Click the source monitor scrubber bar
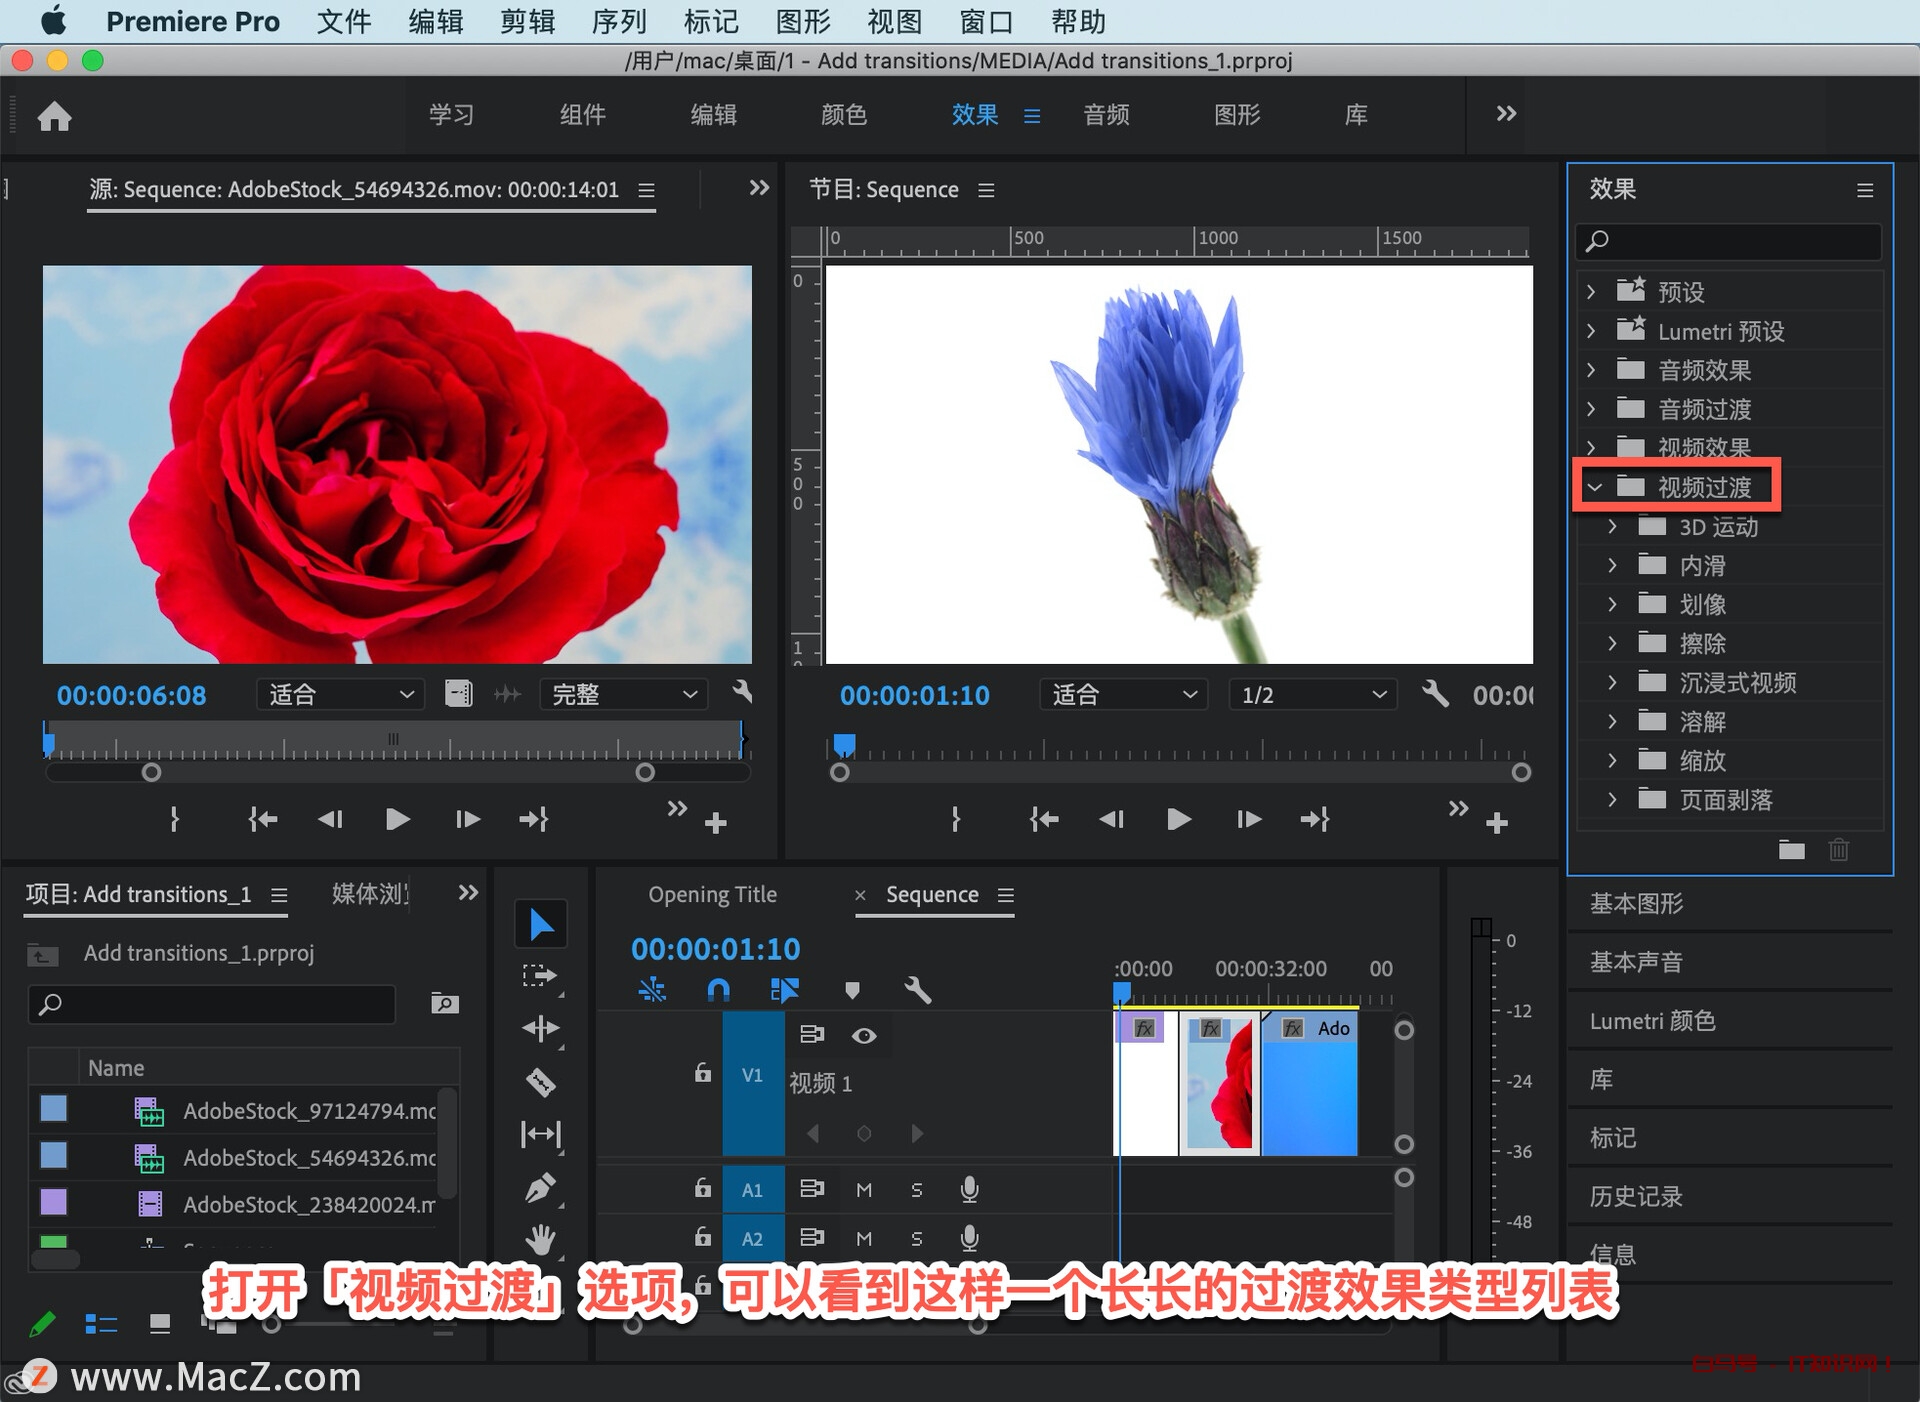 (x=395, y=741)
